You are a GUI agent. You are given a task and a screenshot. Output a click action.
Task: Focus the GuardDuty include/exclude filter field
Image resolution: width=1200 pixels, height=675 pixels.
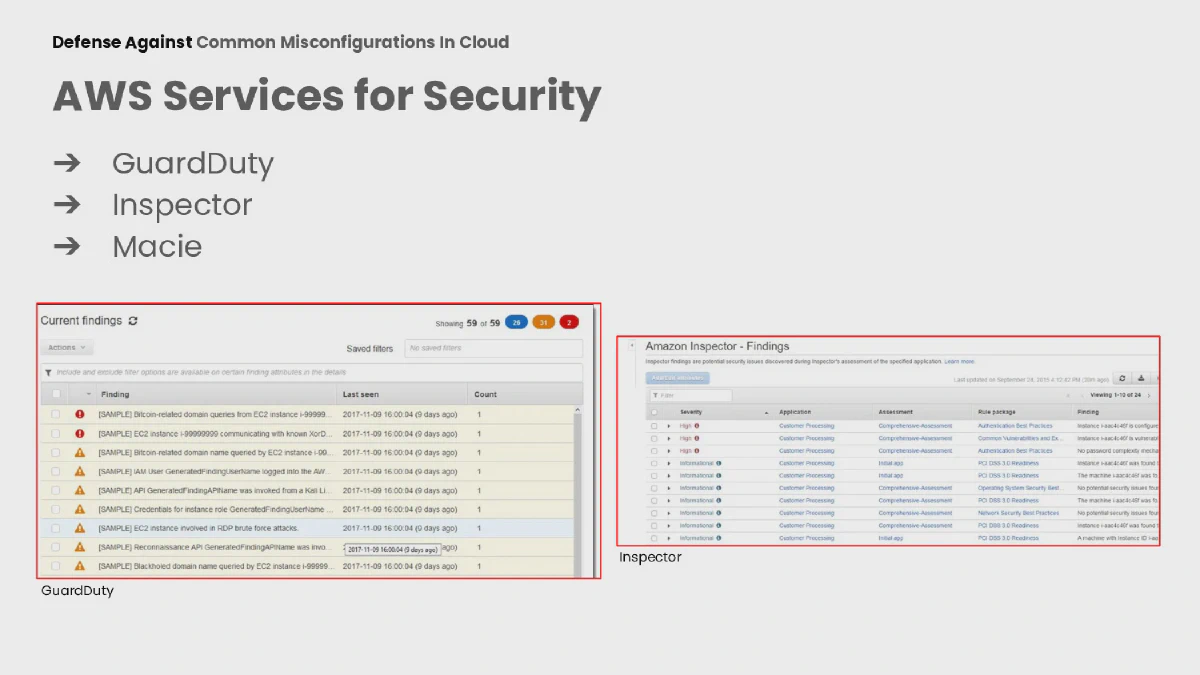point(311,371)
